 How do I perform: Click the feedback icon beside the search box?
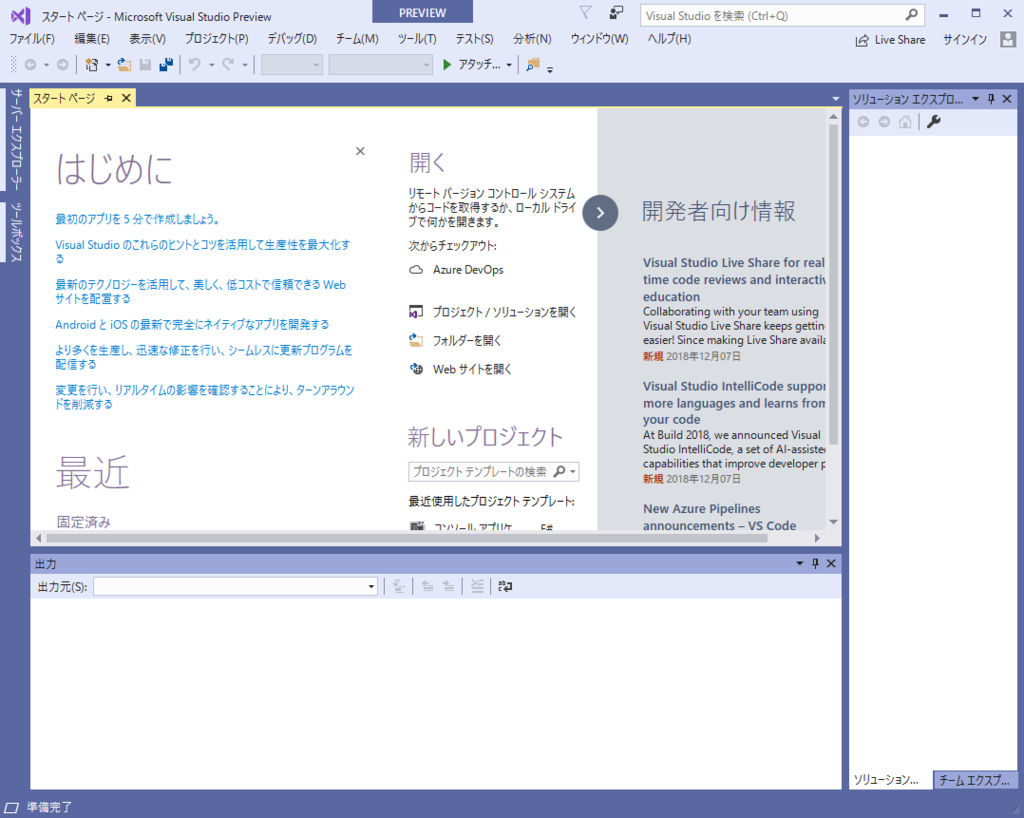(x=616, y=13)
